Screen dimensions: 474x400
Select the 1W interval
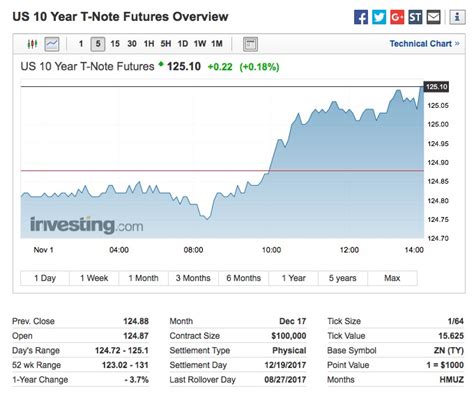coord(200,44)
